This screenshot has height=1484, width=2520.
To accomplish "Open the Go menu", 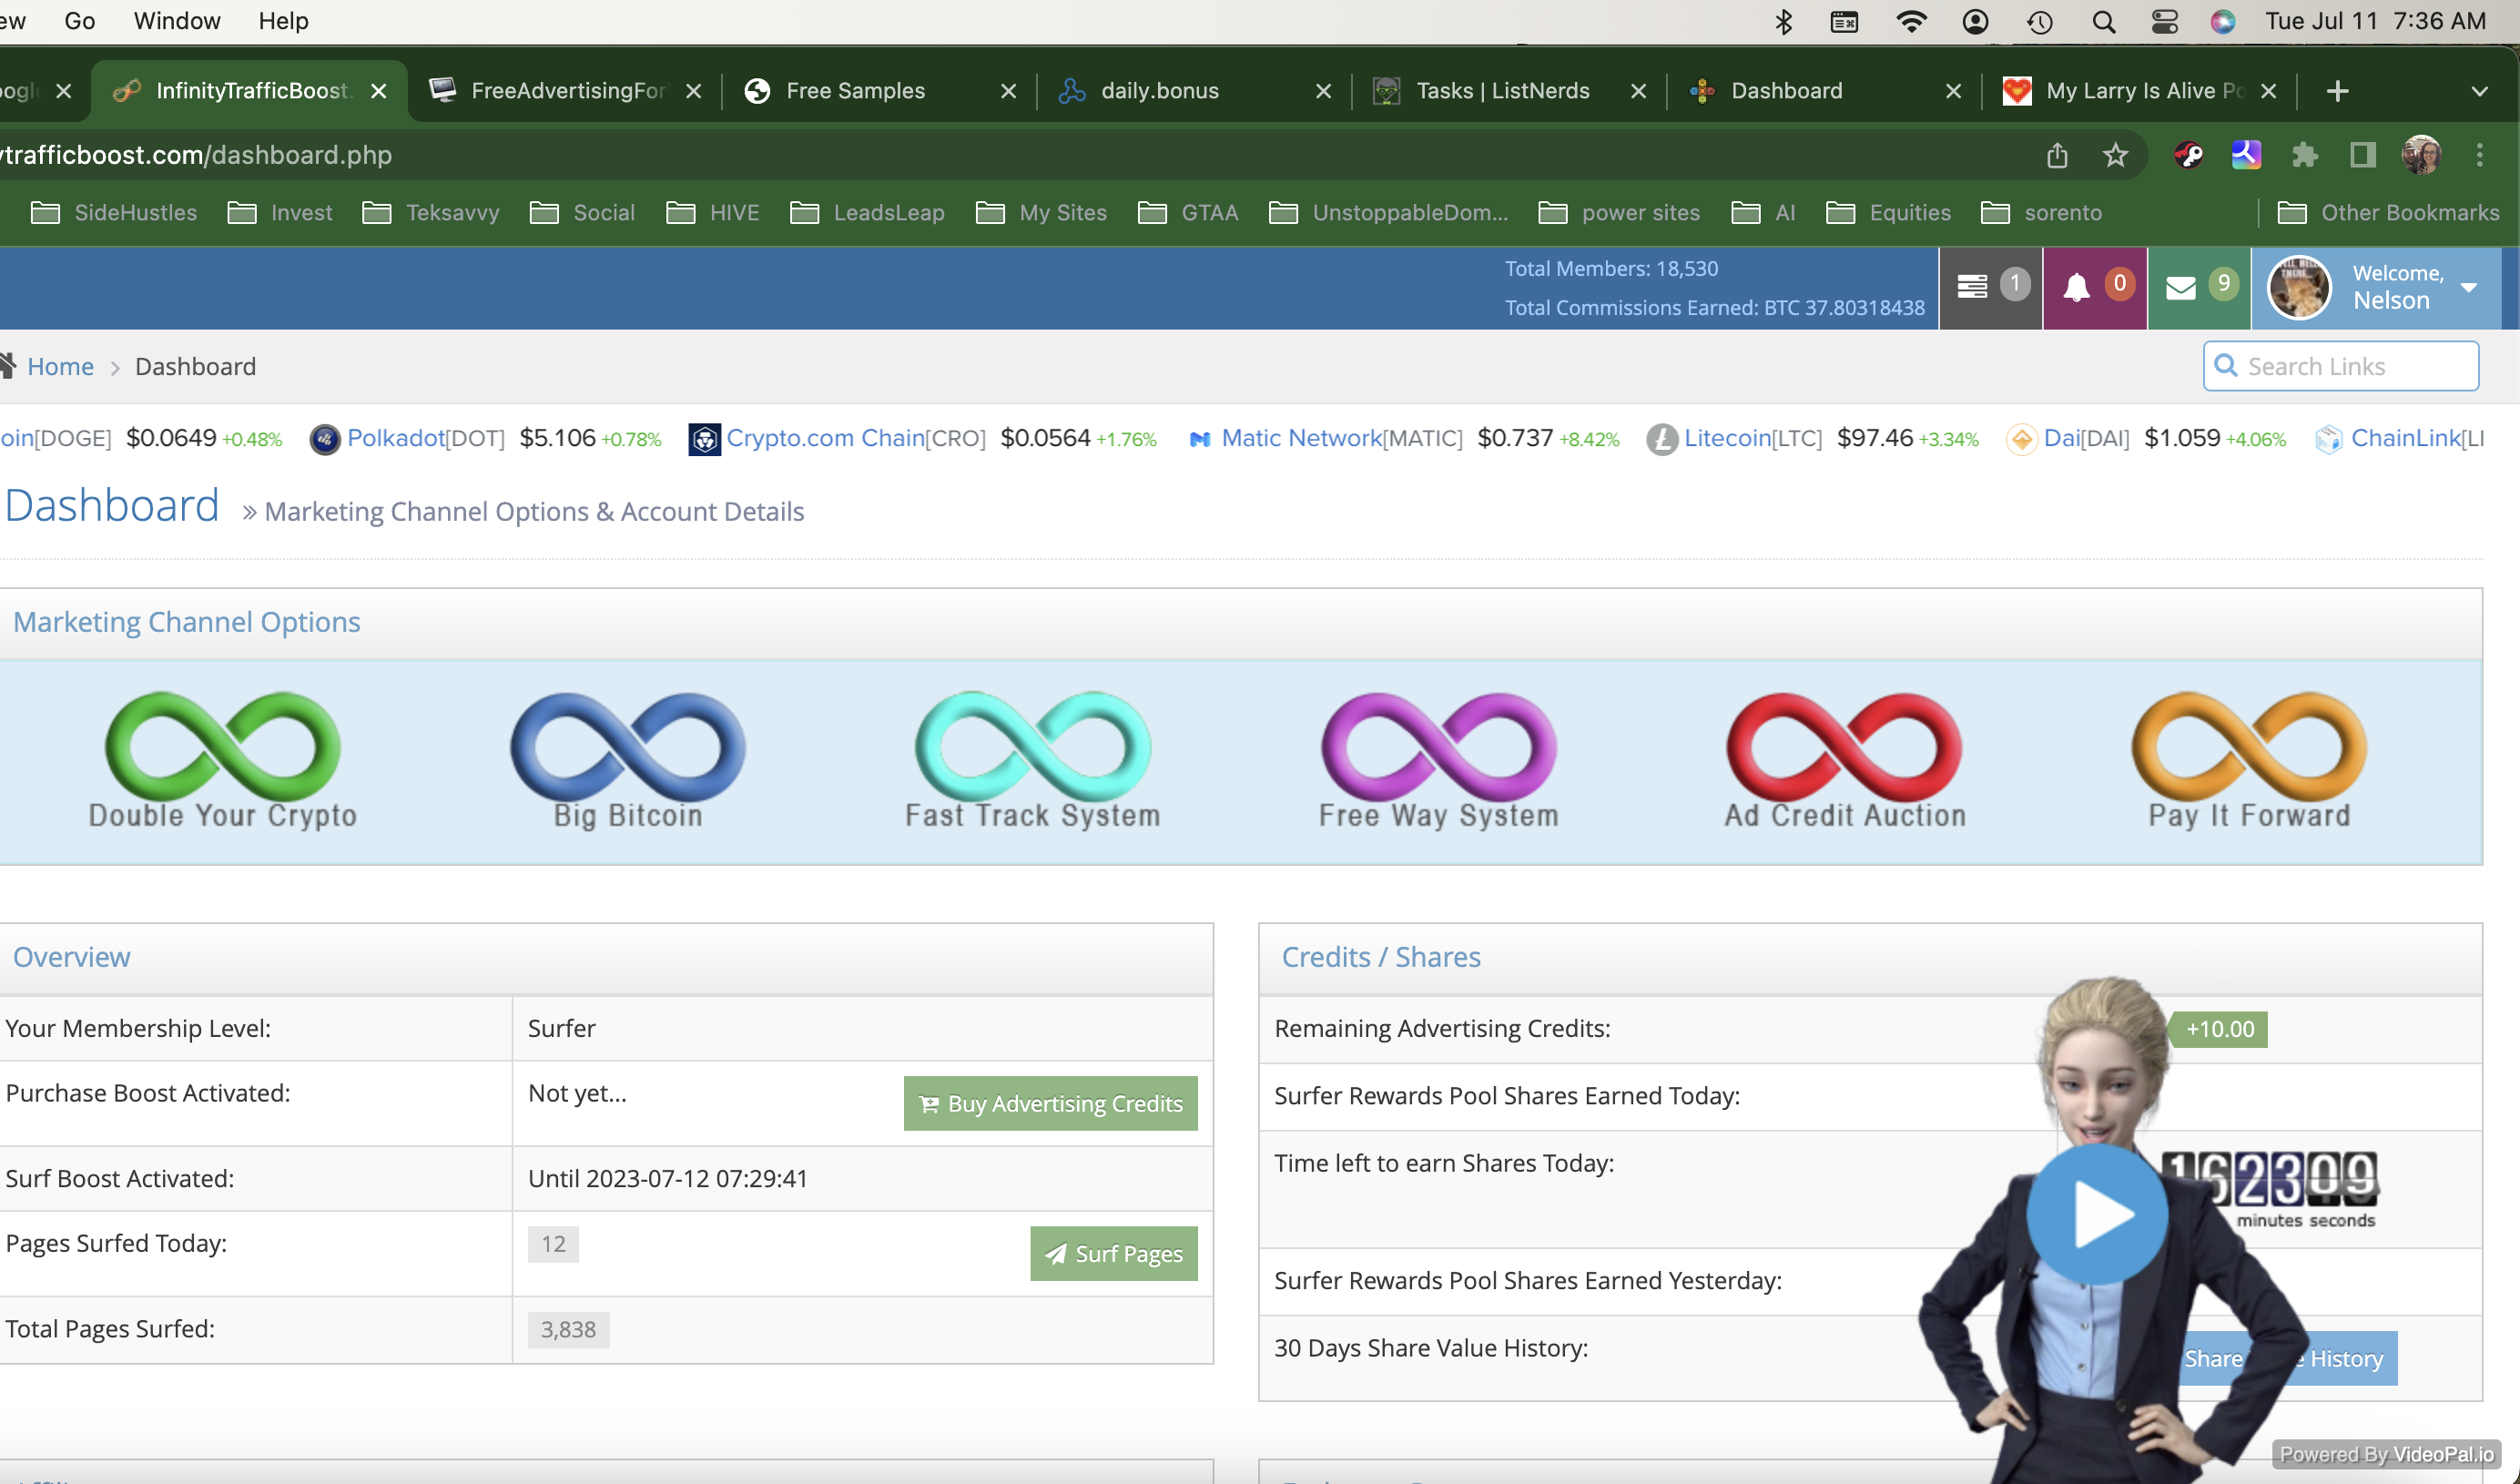I will tap(79, 21).
